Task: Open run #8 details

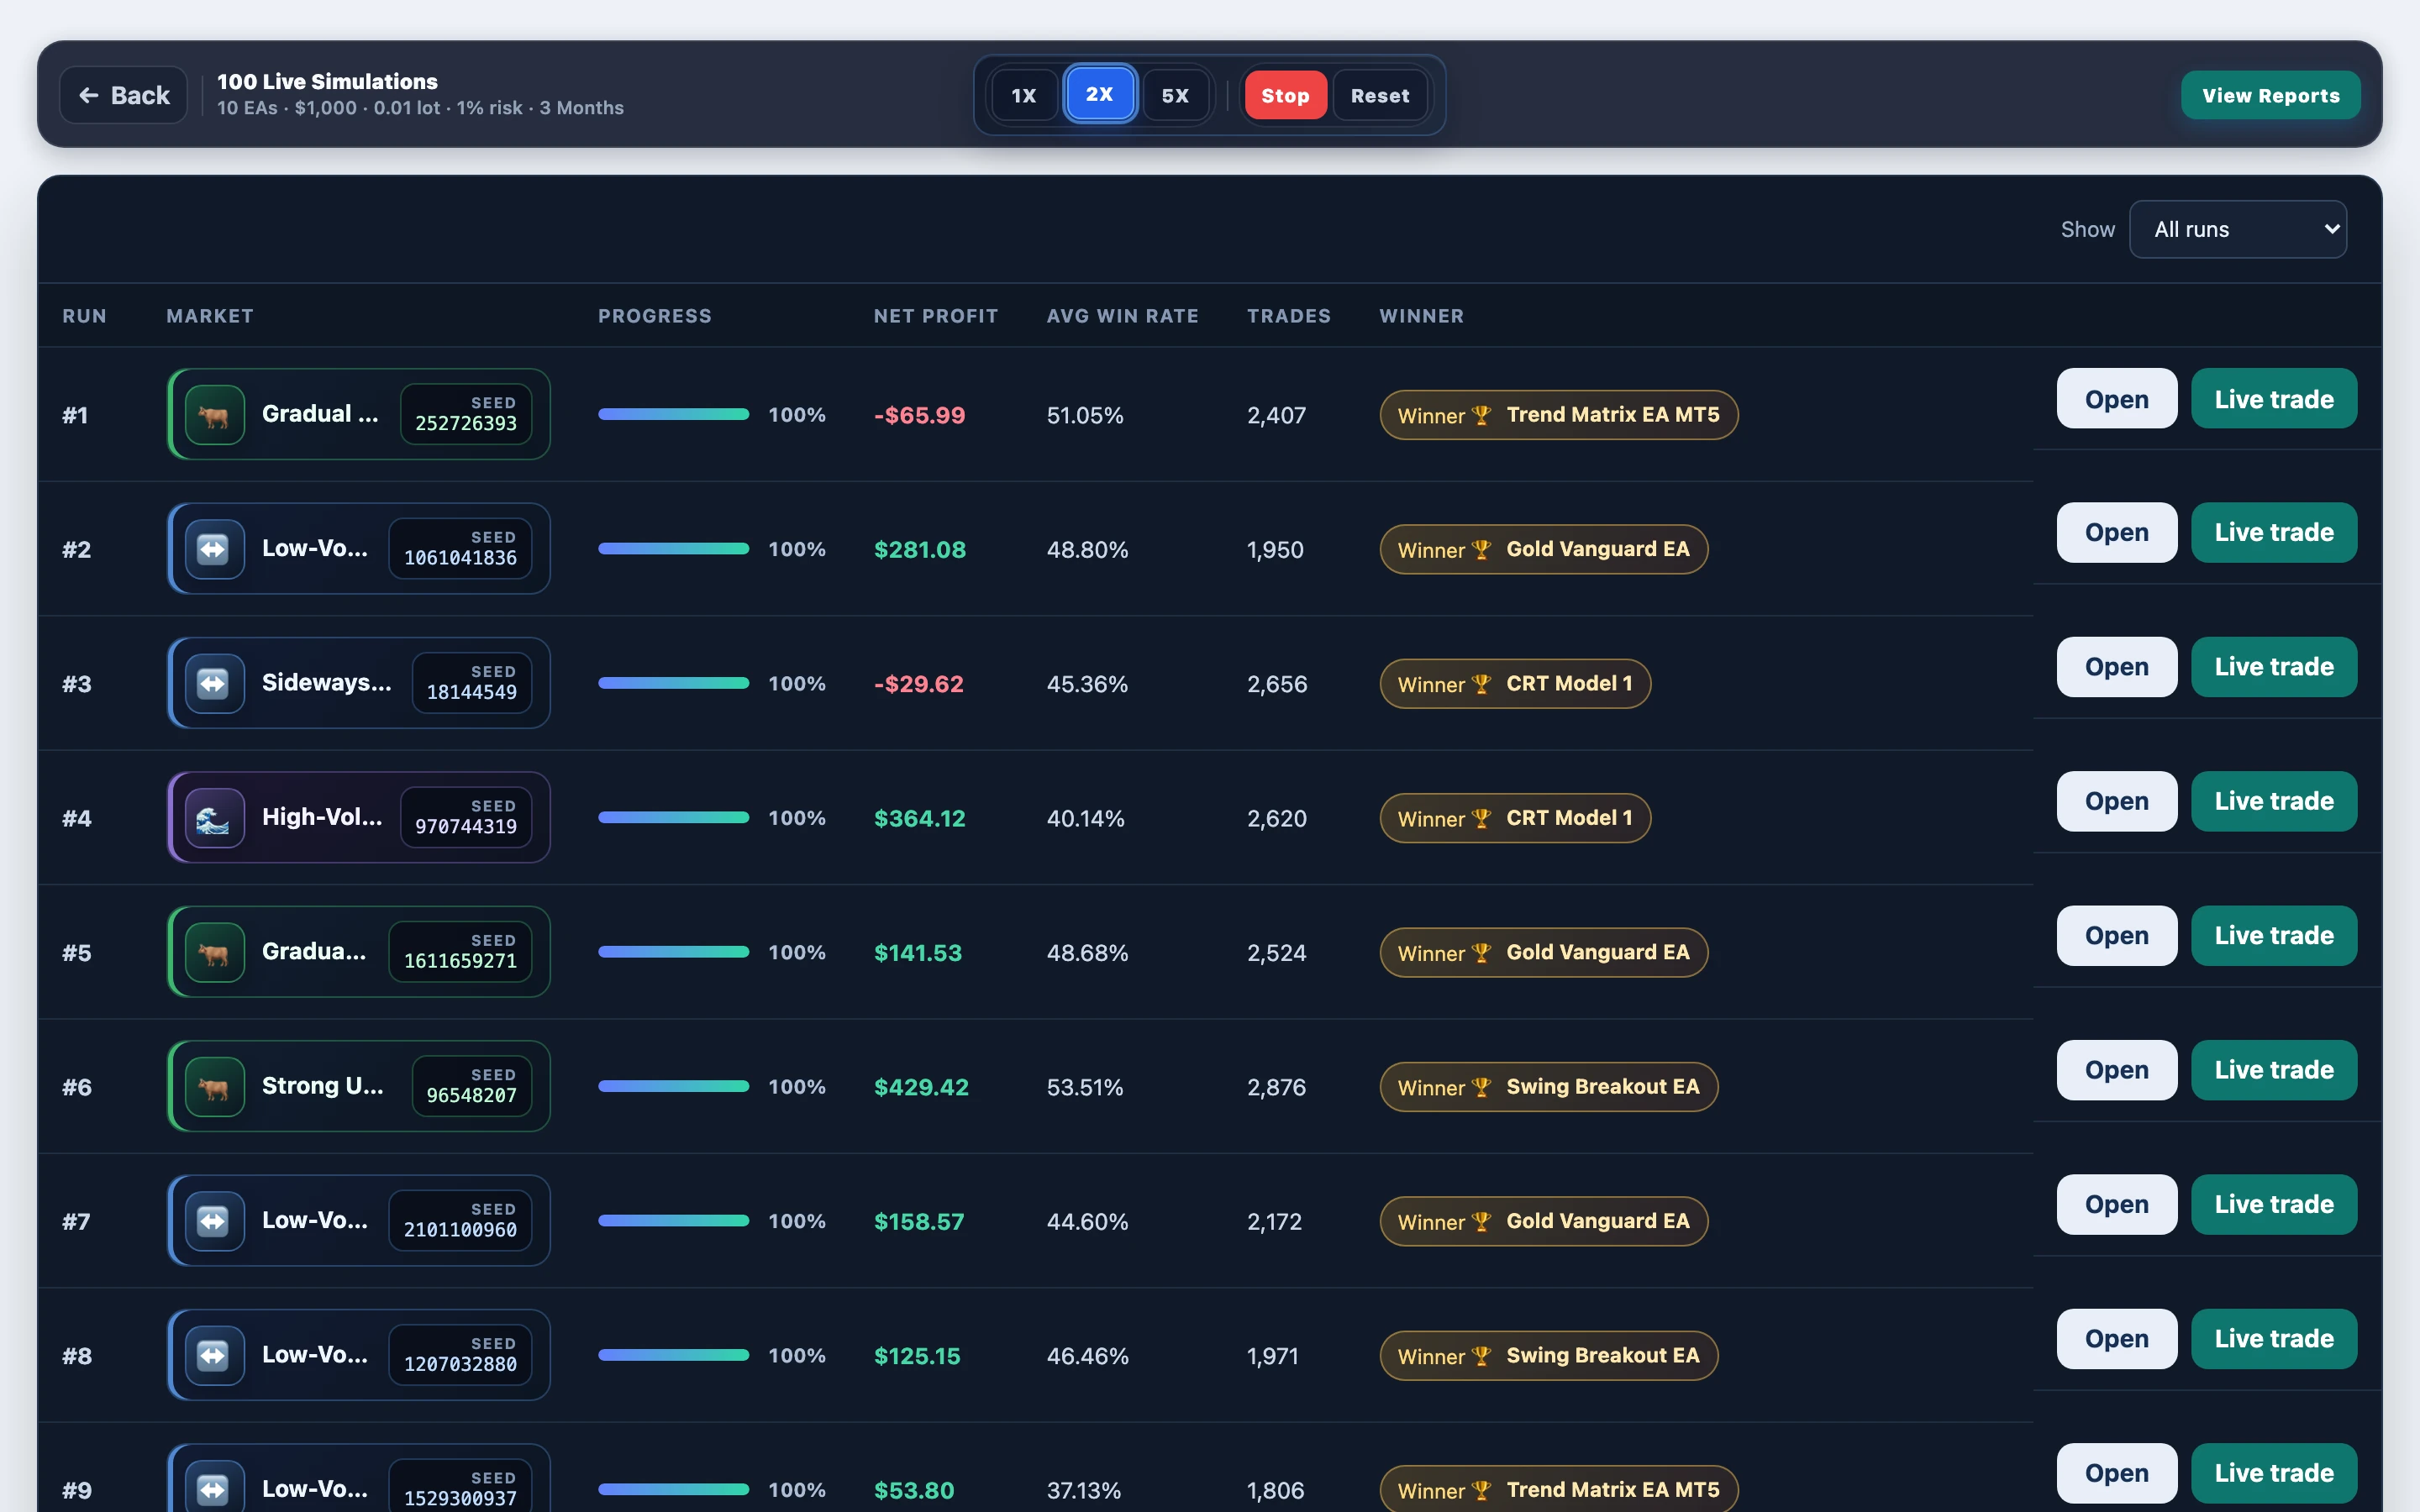Action: (2117, 1339)
